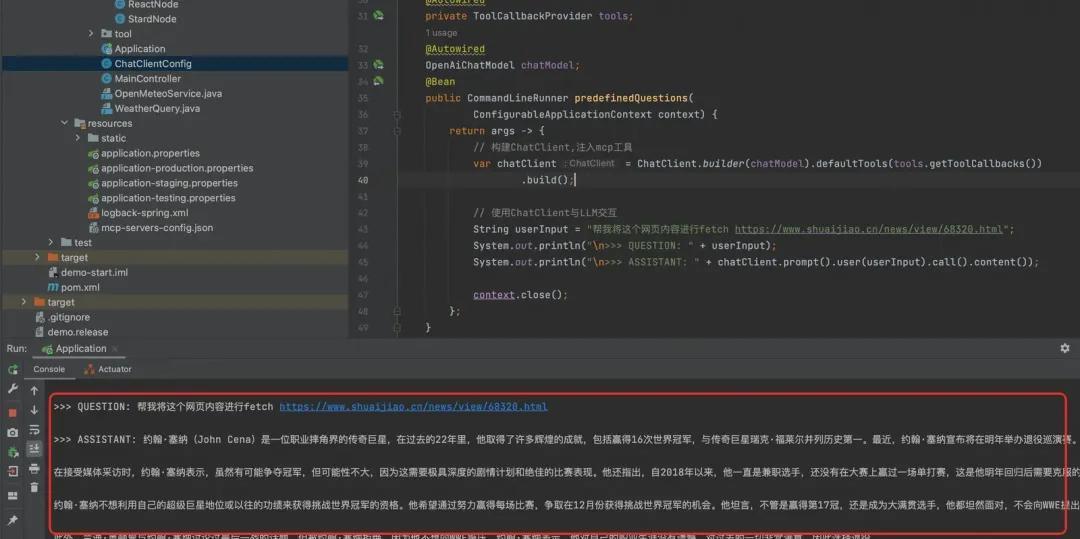Clear console with the trash icon

pos(34,488)
